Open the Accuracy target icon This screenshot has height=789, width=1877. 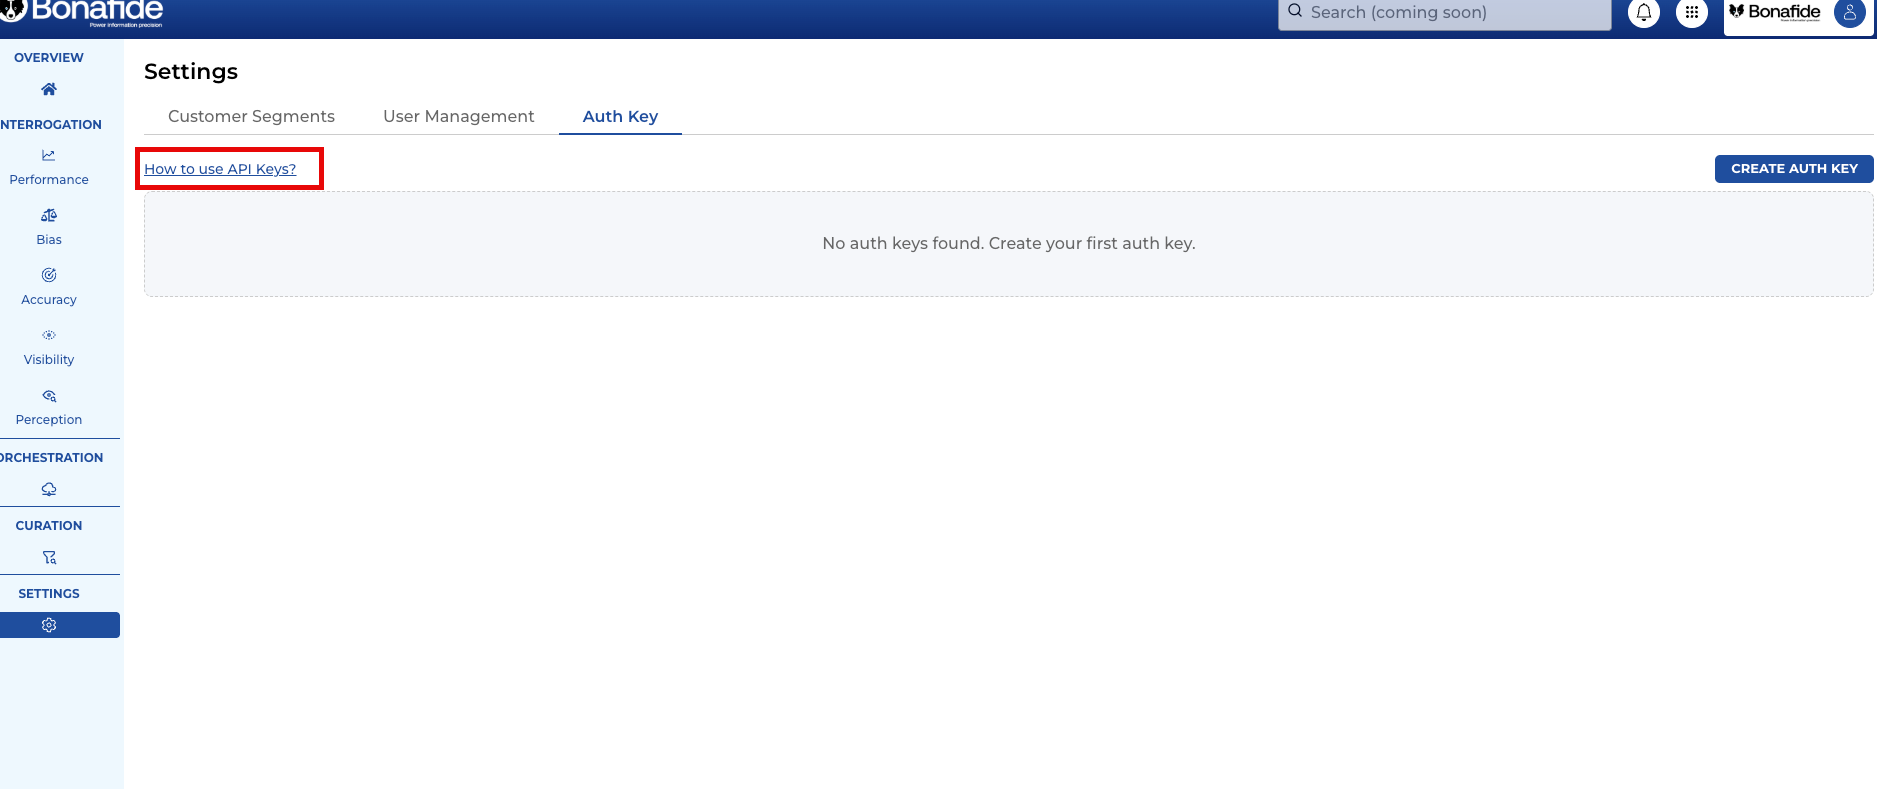pyautogui.click(x=49, y=275)
